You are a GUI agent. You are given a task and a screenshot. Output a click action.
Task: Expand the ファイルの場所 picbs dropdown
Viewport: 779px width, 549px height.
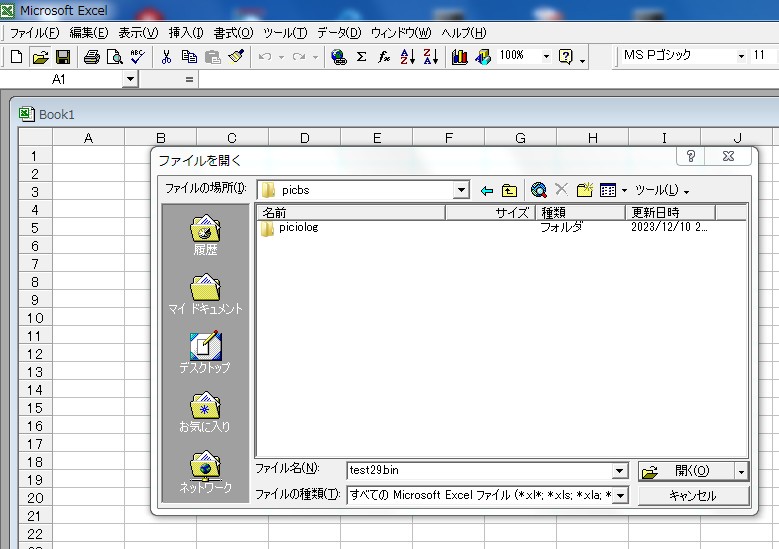pyautogui.click(x=461, y=190)
